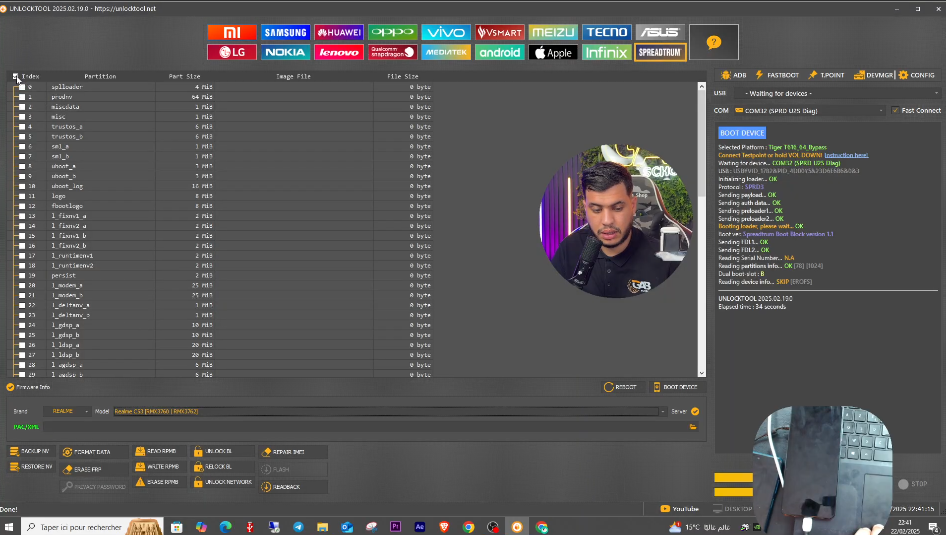Select the Huawei brand icon
This screenshot has width=946, height=535.
point(339,32)
